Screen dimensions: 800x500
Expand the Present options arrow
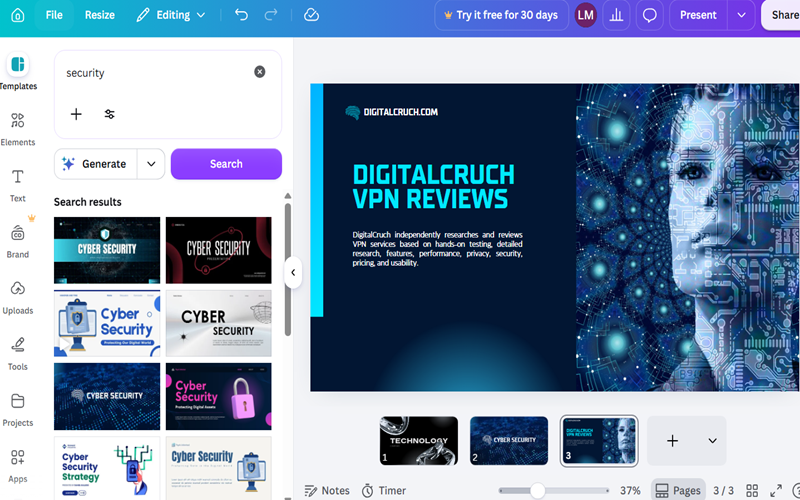741,15
